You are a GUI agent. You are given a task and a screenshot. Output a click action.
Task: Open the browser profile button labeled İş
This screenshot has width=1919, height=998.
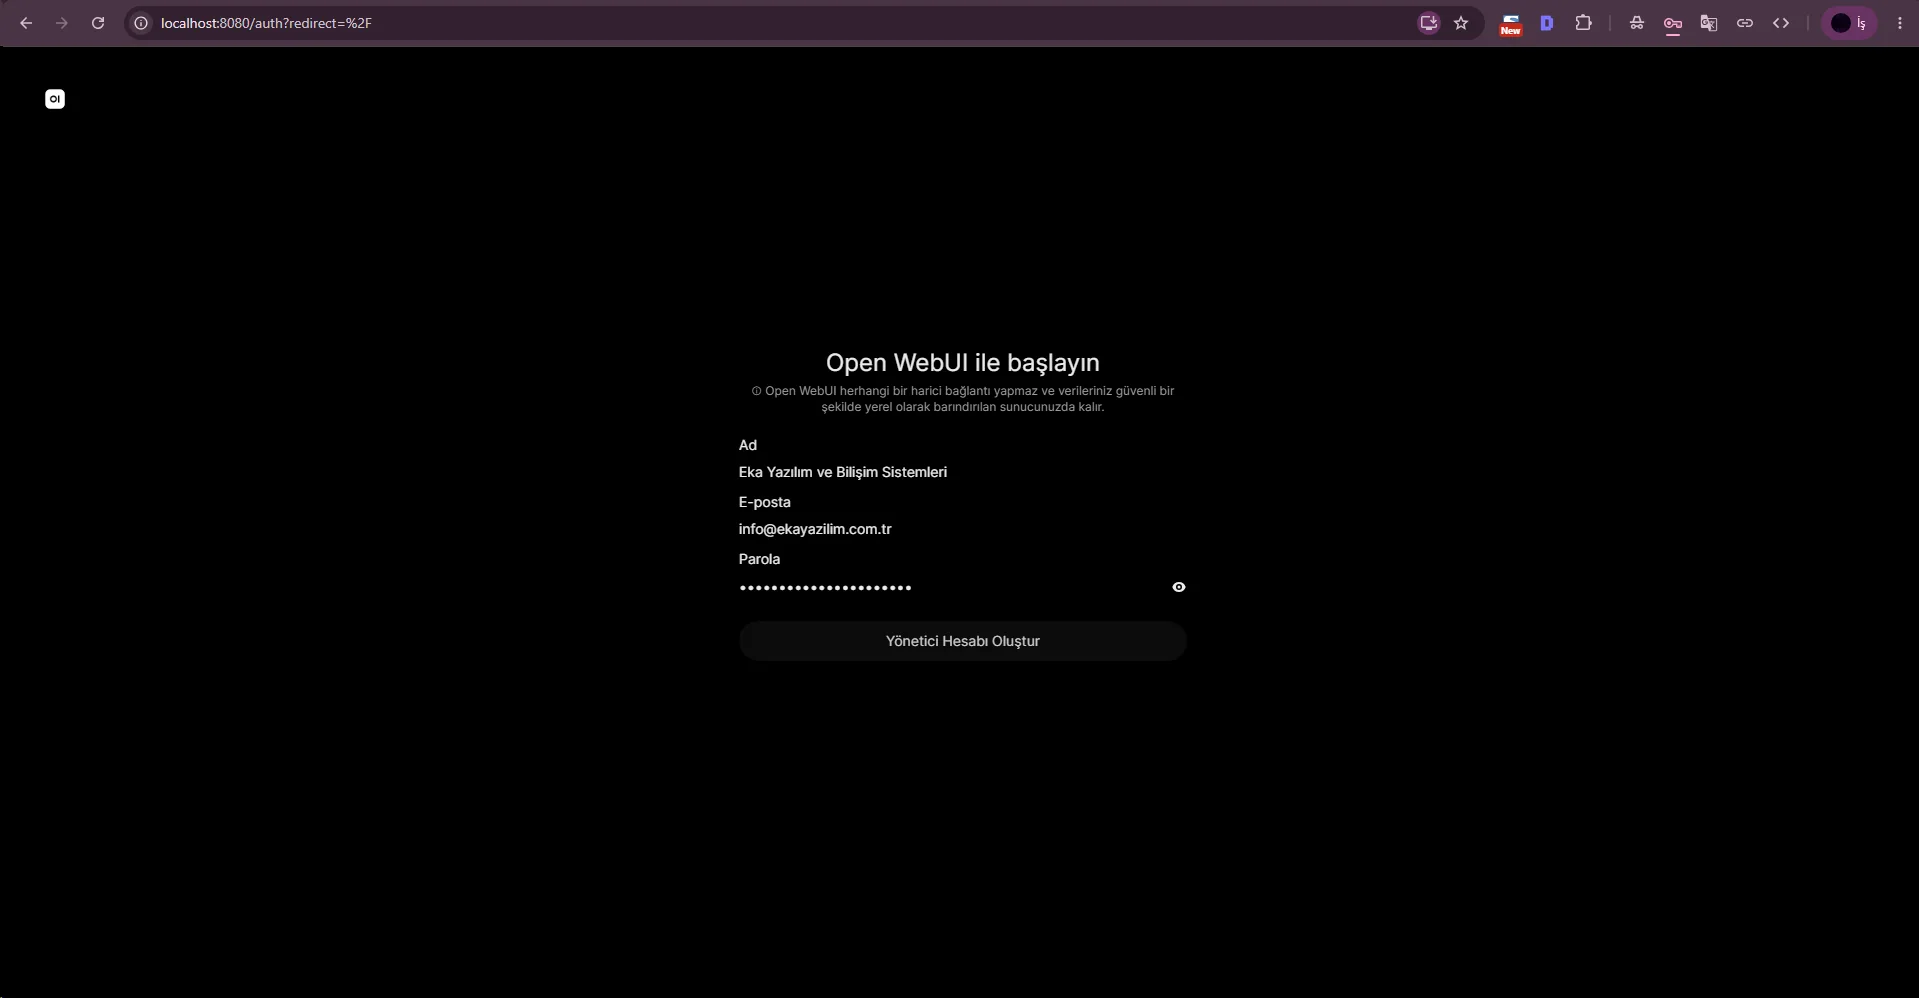click(1849, 23)
